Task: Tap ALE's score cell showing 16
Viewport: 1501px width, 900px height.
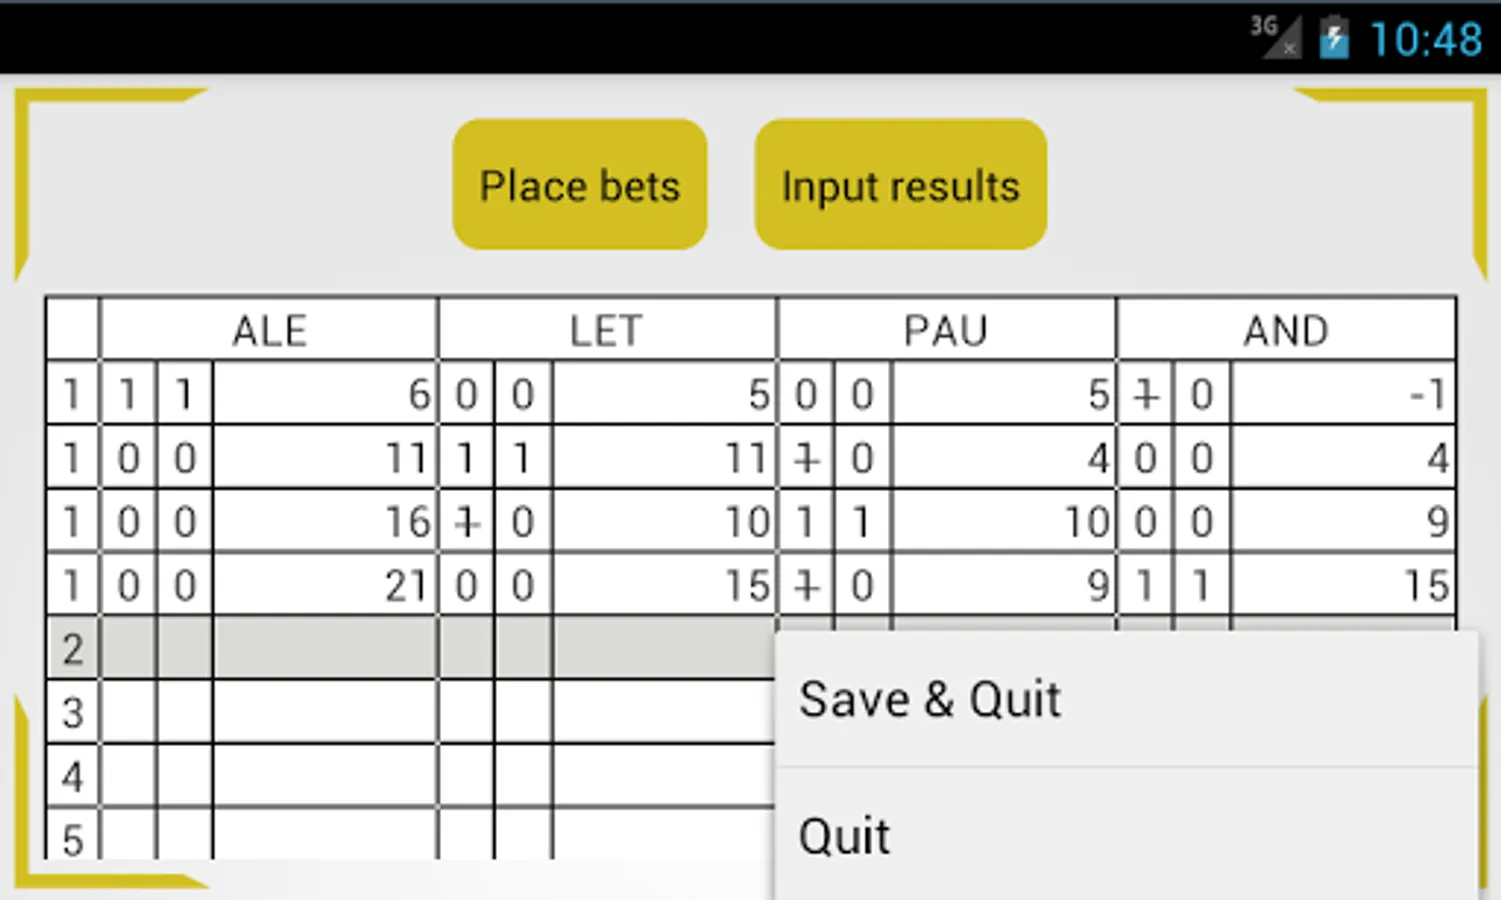Action: [x=325, y=522]
